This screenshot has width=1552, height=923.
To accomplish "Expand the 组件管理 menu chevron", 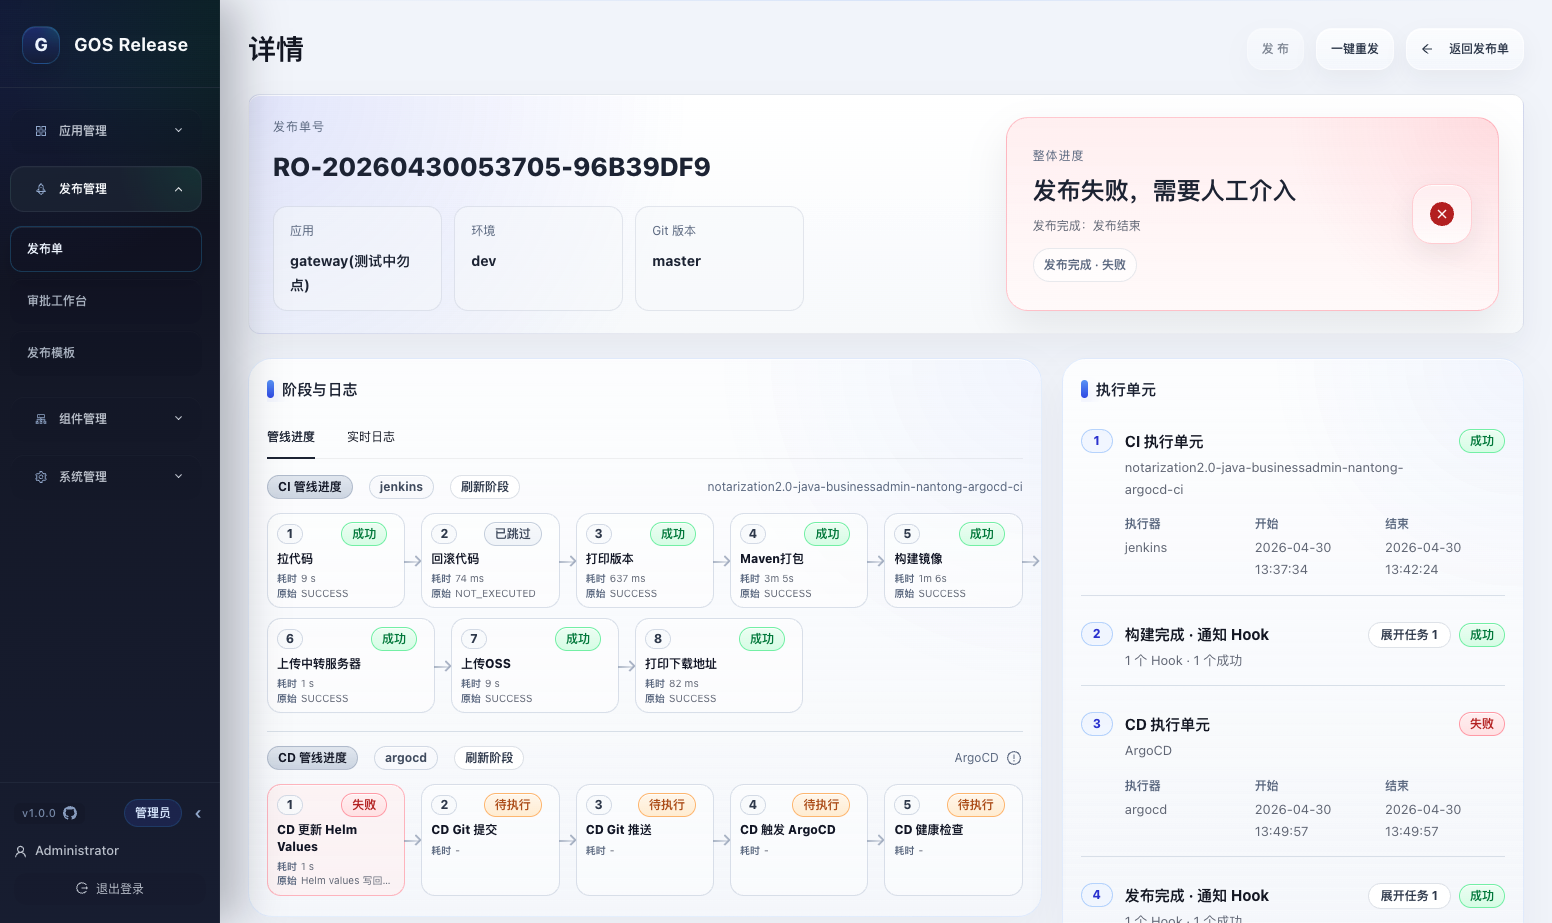I will 179,418.
